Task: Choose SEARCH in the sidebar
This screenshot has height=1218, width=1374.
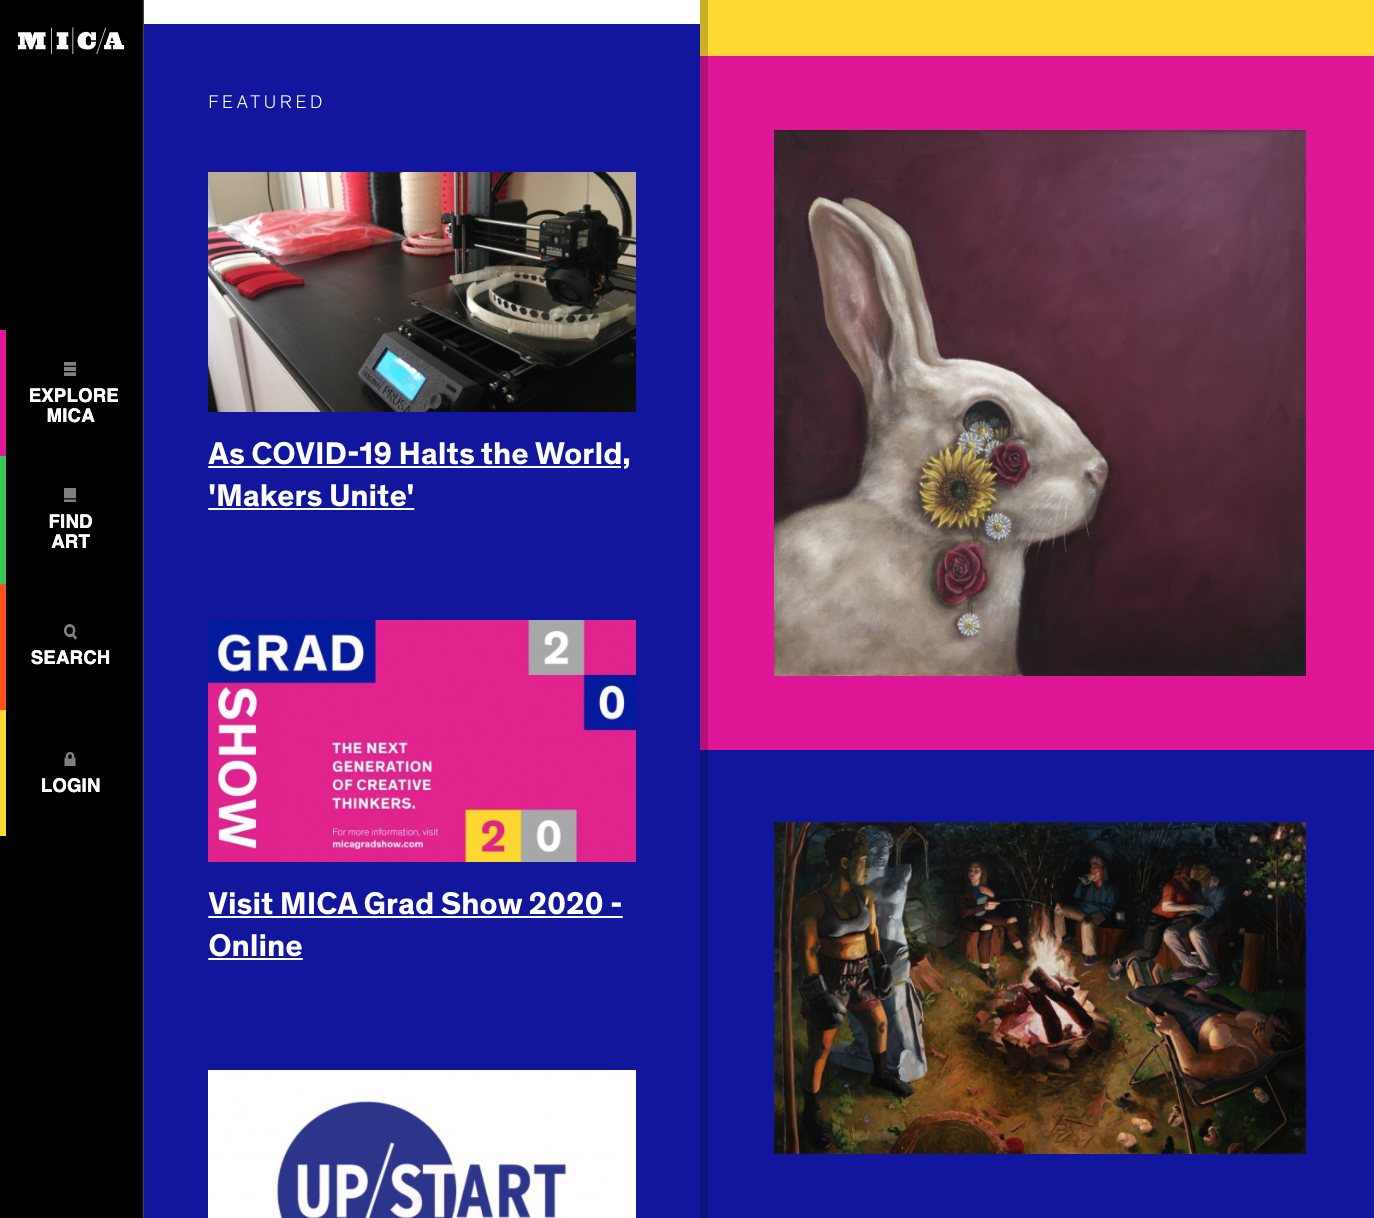Action: pyautogui.click(x=70, y=657)
